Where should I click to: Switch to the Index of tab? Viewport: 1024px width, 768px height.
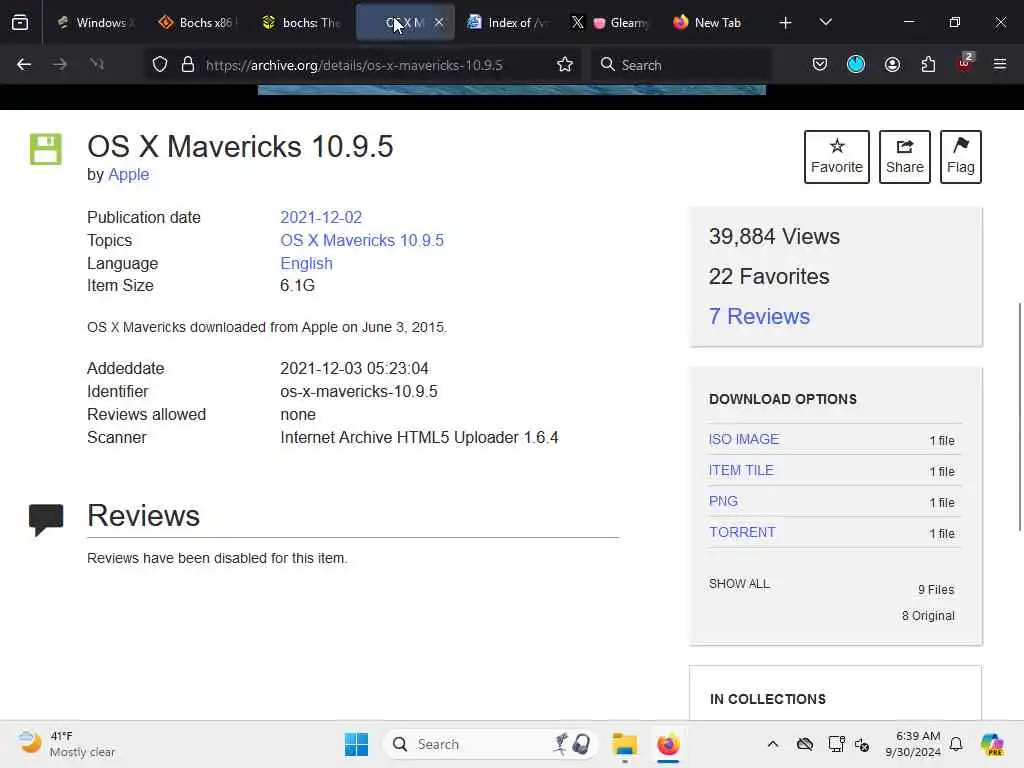pyautogui.click(x=507, y=22)
